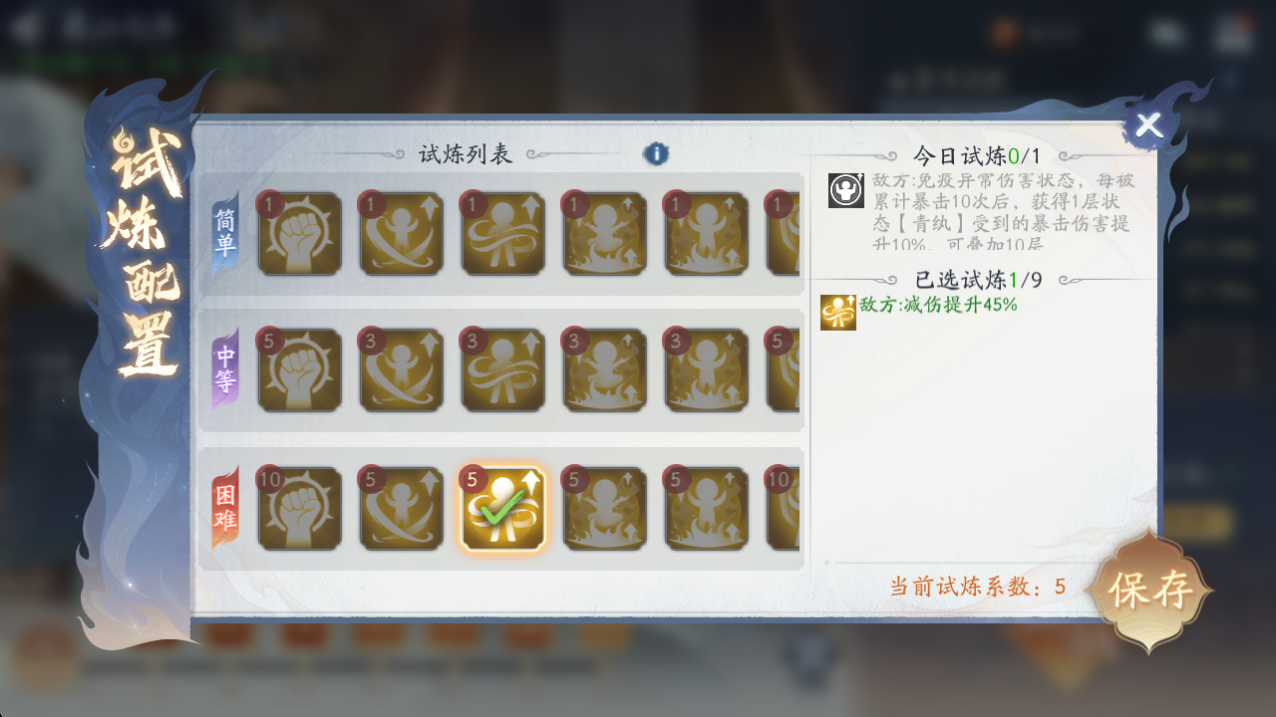Select the Hard row fist trial with cost 10
Viewport: 1276px width, 717px height.
tap(299, 508)
